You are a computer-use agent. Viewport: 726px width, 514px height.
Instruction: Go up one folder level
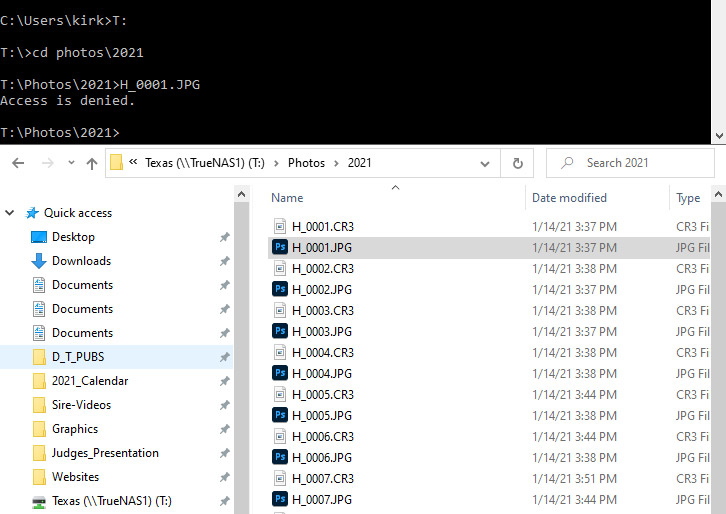click(92, 163)
